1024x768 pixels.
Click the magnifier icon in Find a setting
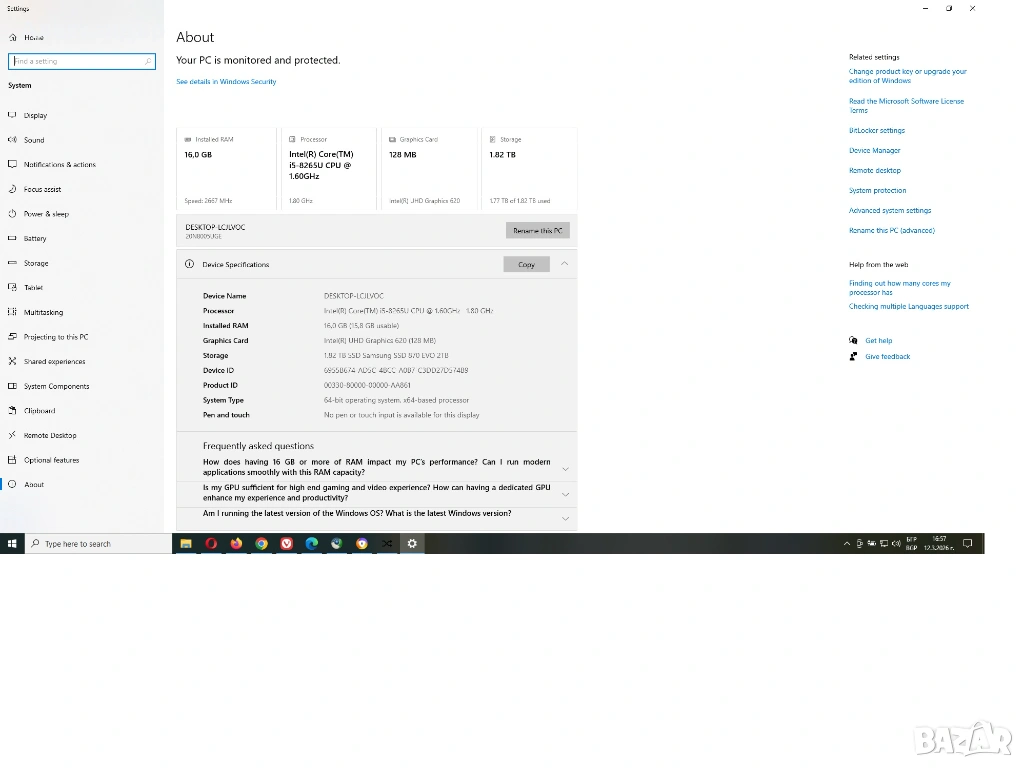[148, 61]
